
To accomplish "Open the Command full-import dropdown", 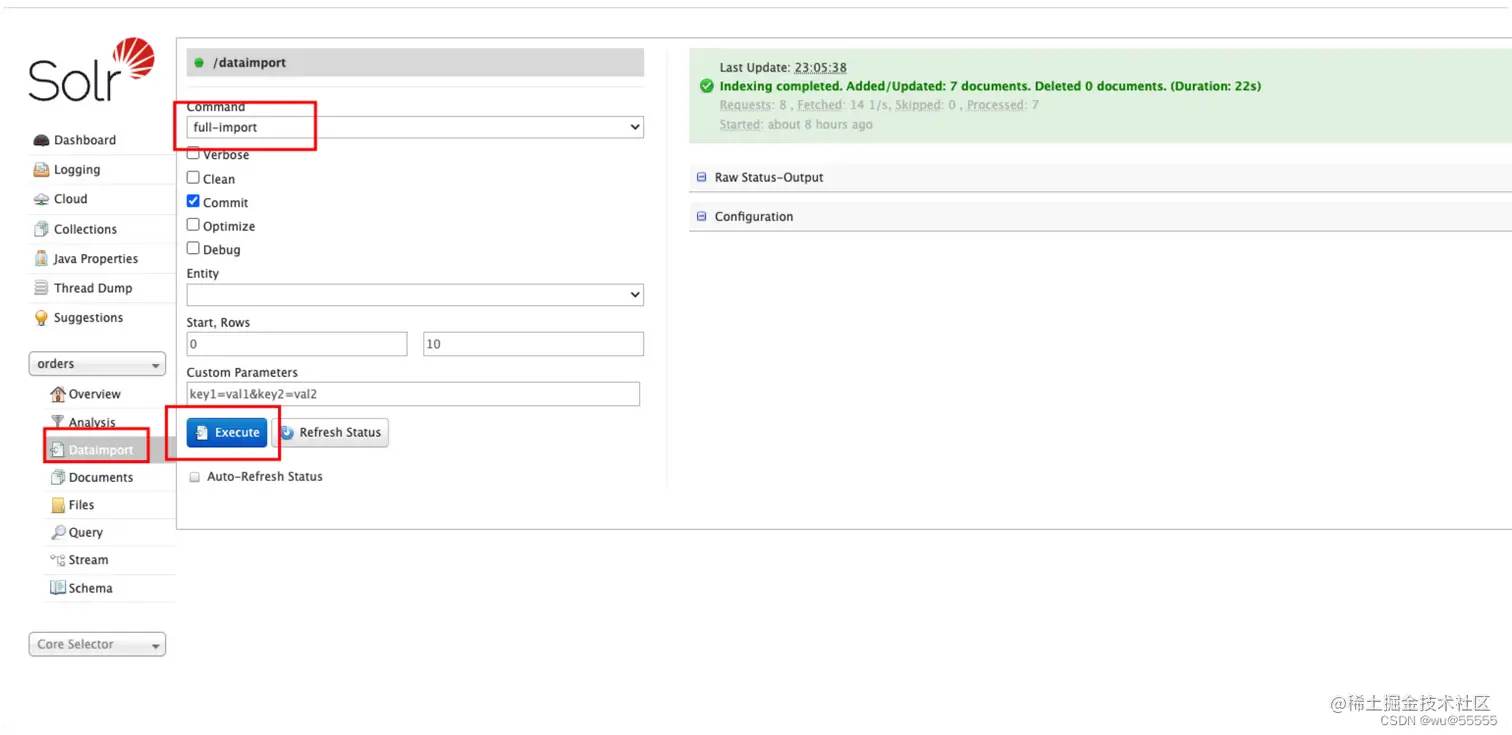I will (x=415, y=127).
